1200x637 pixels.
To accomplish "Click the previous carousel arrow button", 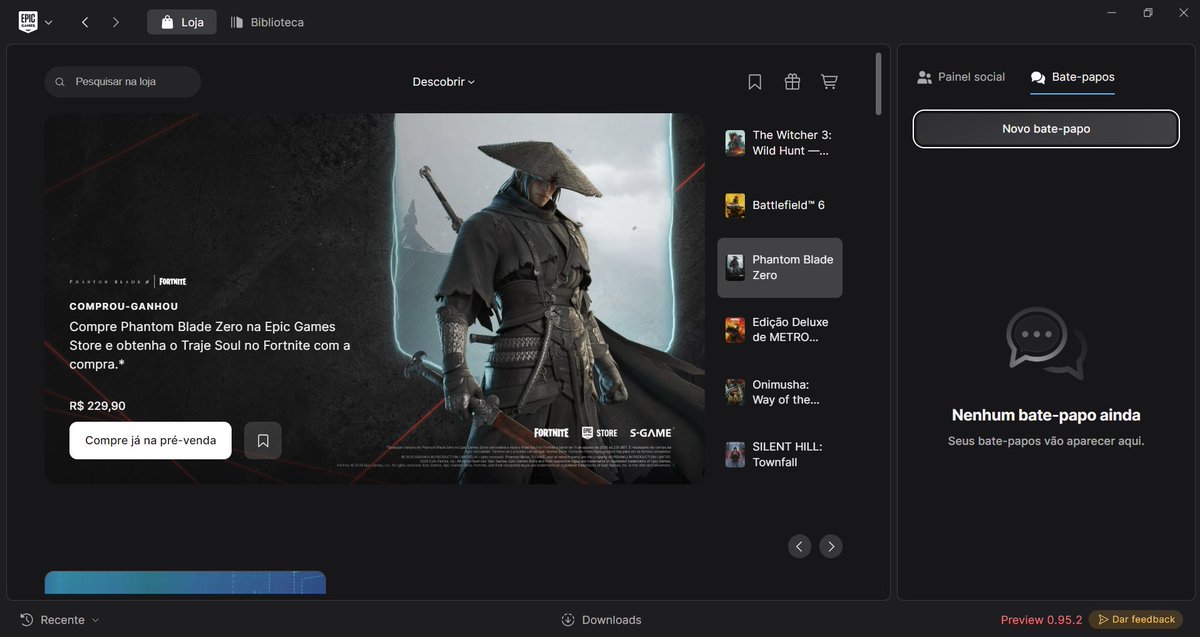I will point(798,546).
